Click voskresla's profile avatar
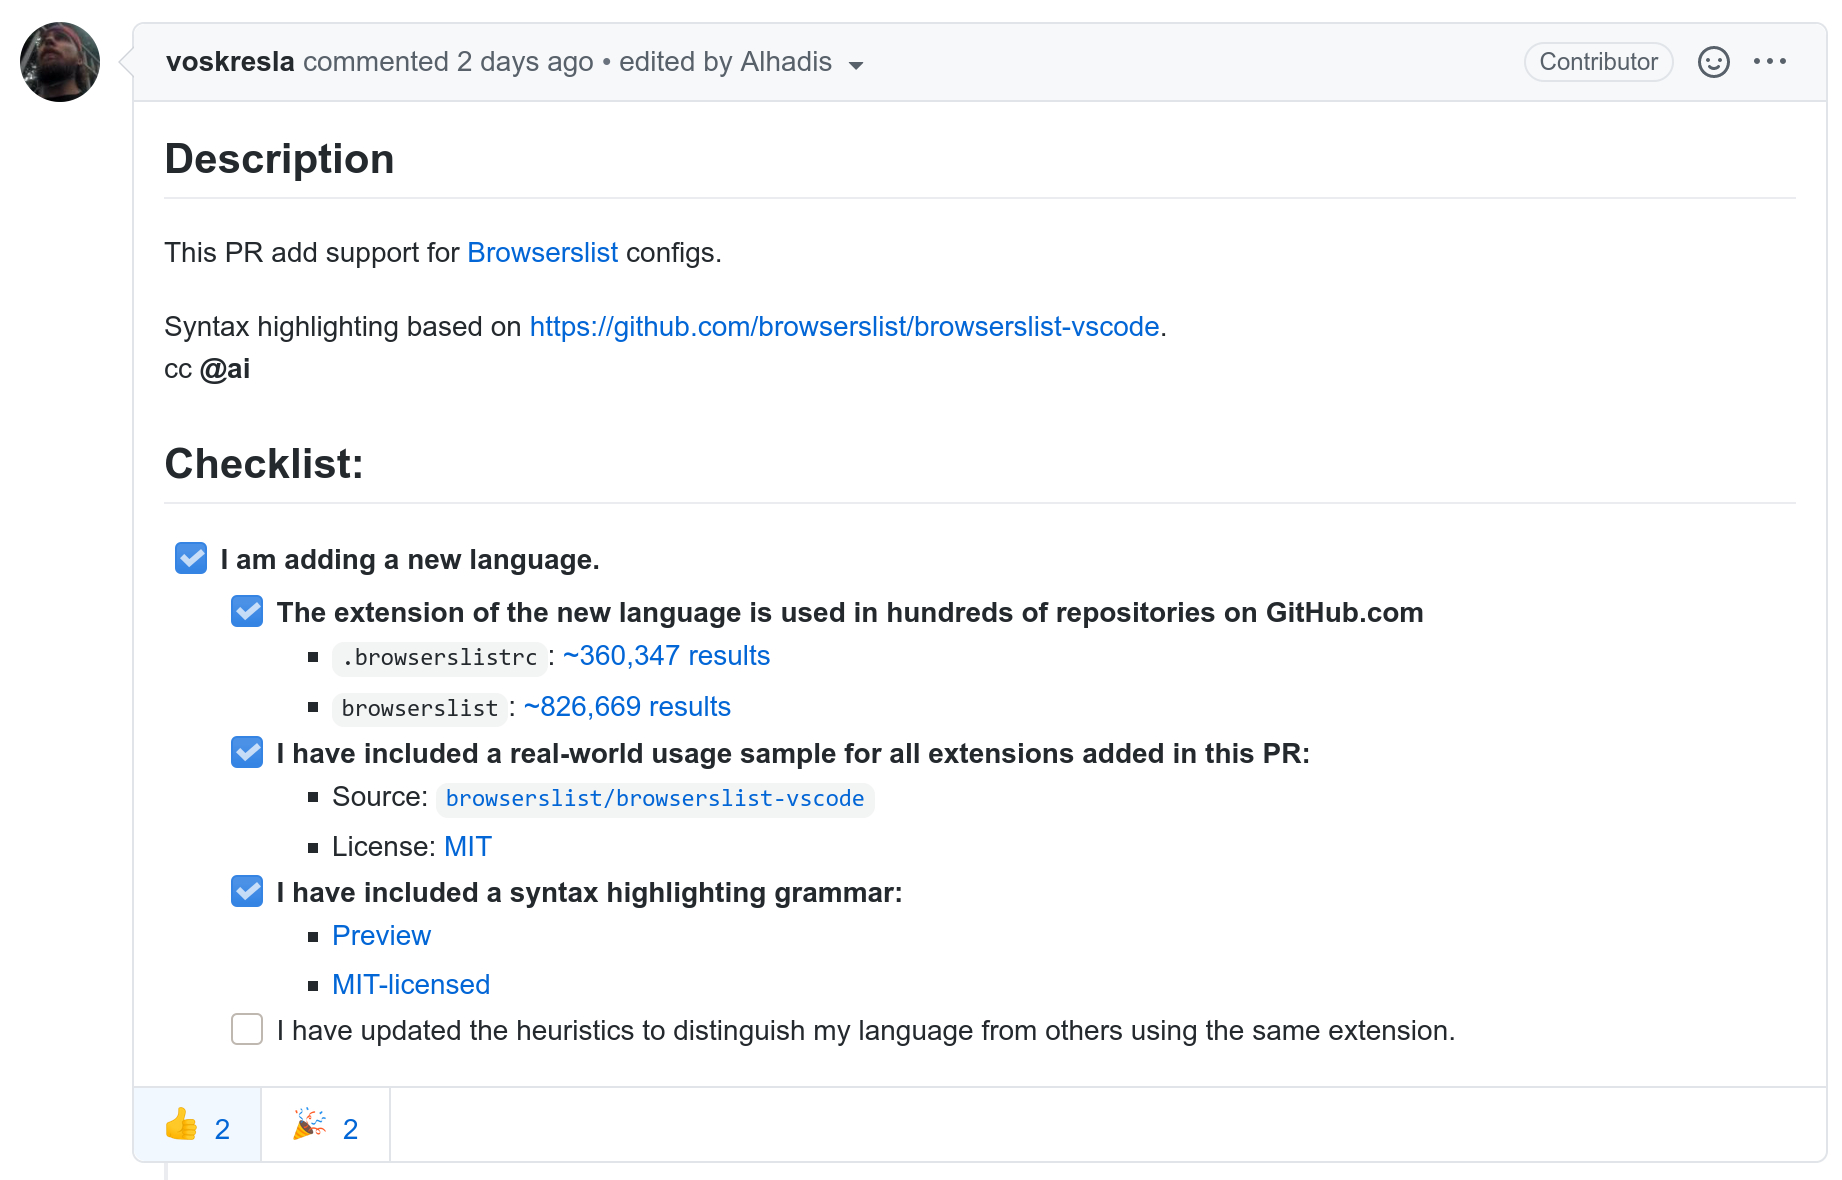1842x1180 pixels. click(x=60, y=62)
